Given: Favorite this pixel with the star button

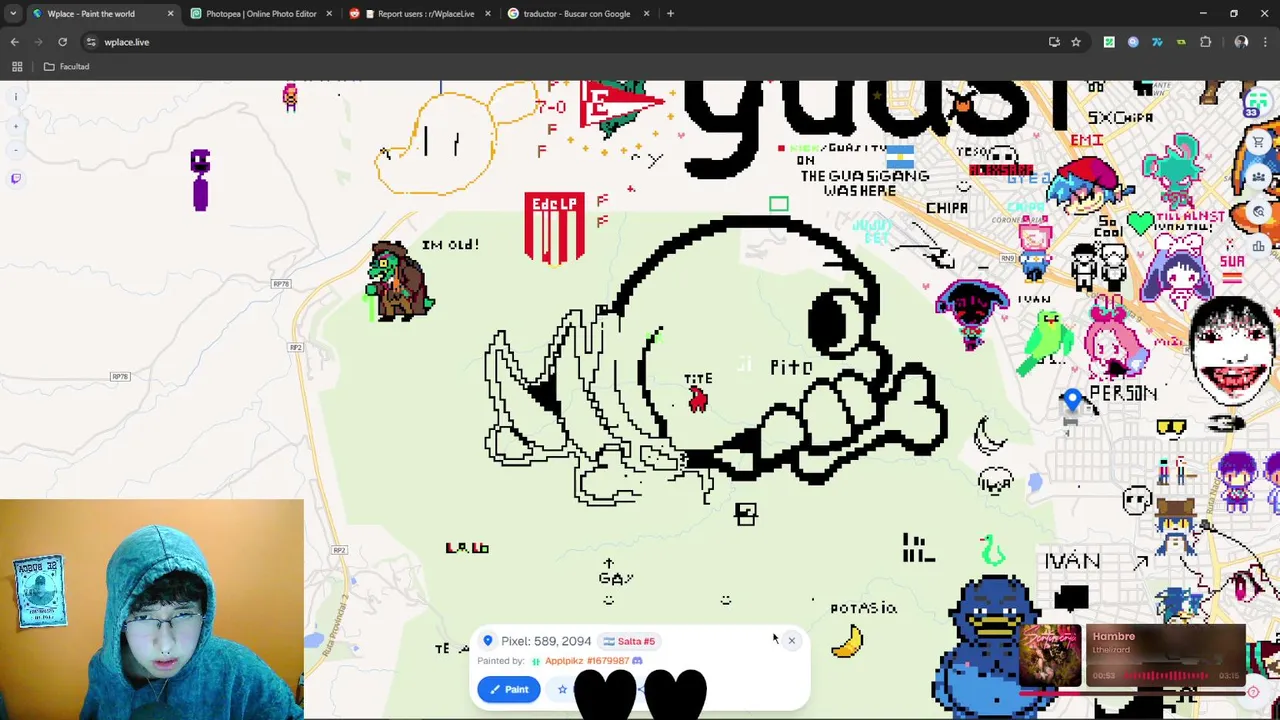Looking at the screenshot, I should [x=562, y=689].
